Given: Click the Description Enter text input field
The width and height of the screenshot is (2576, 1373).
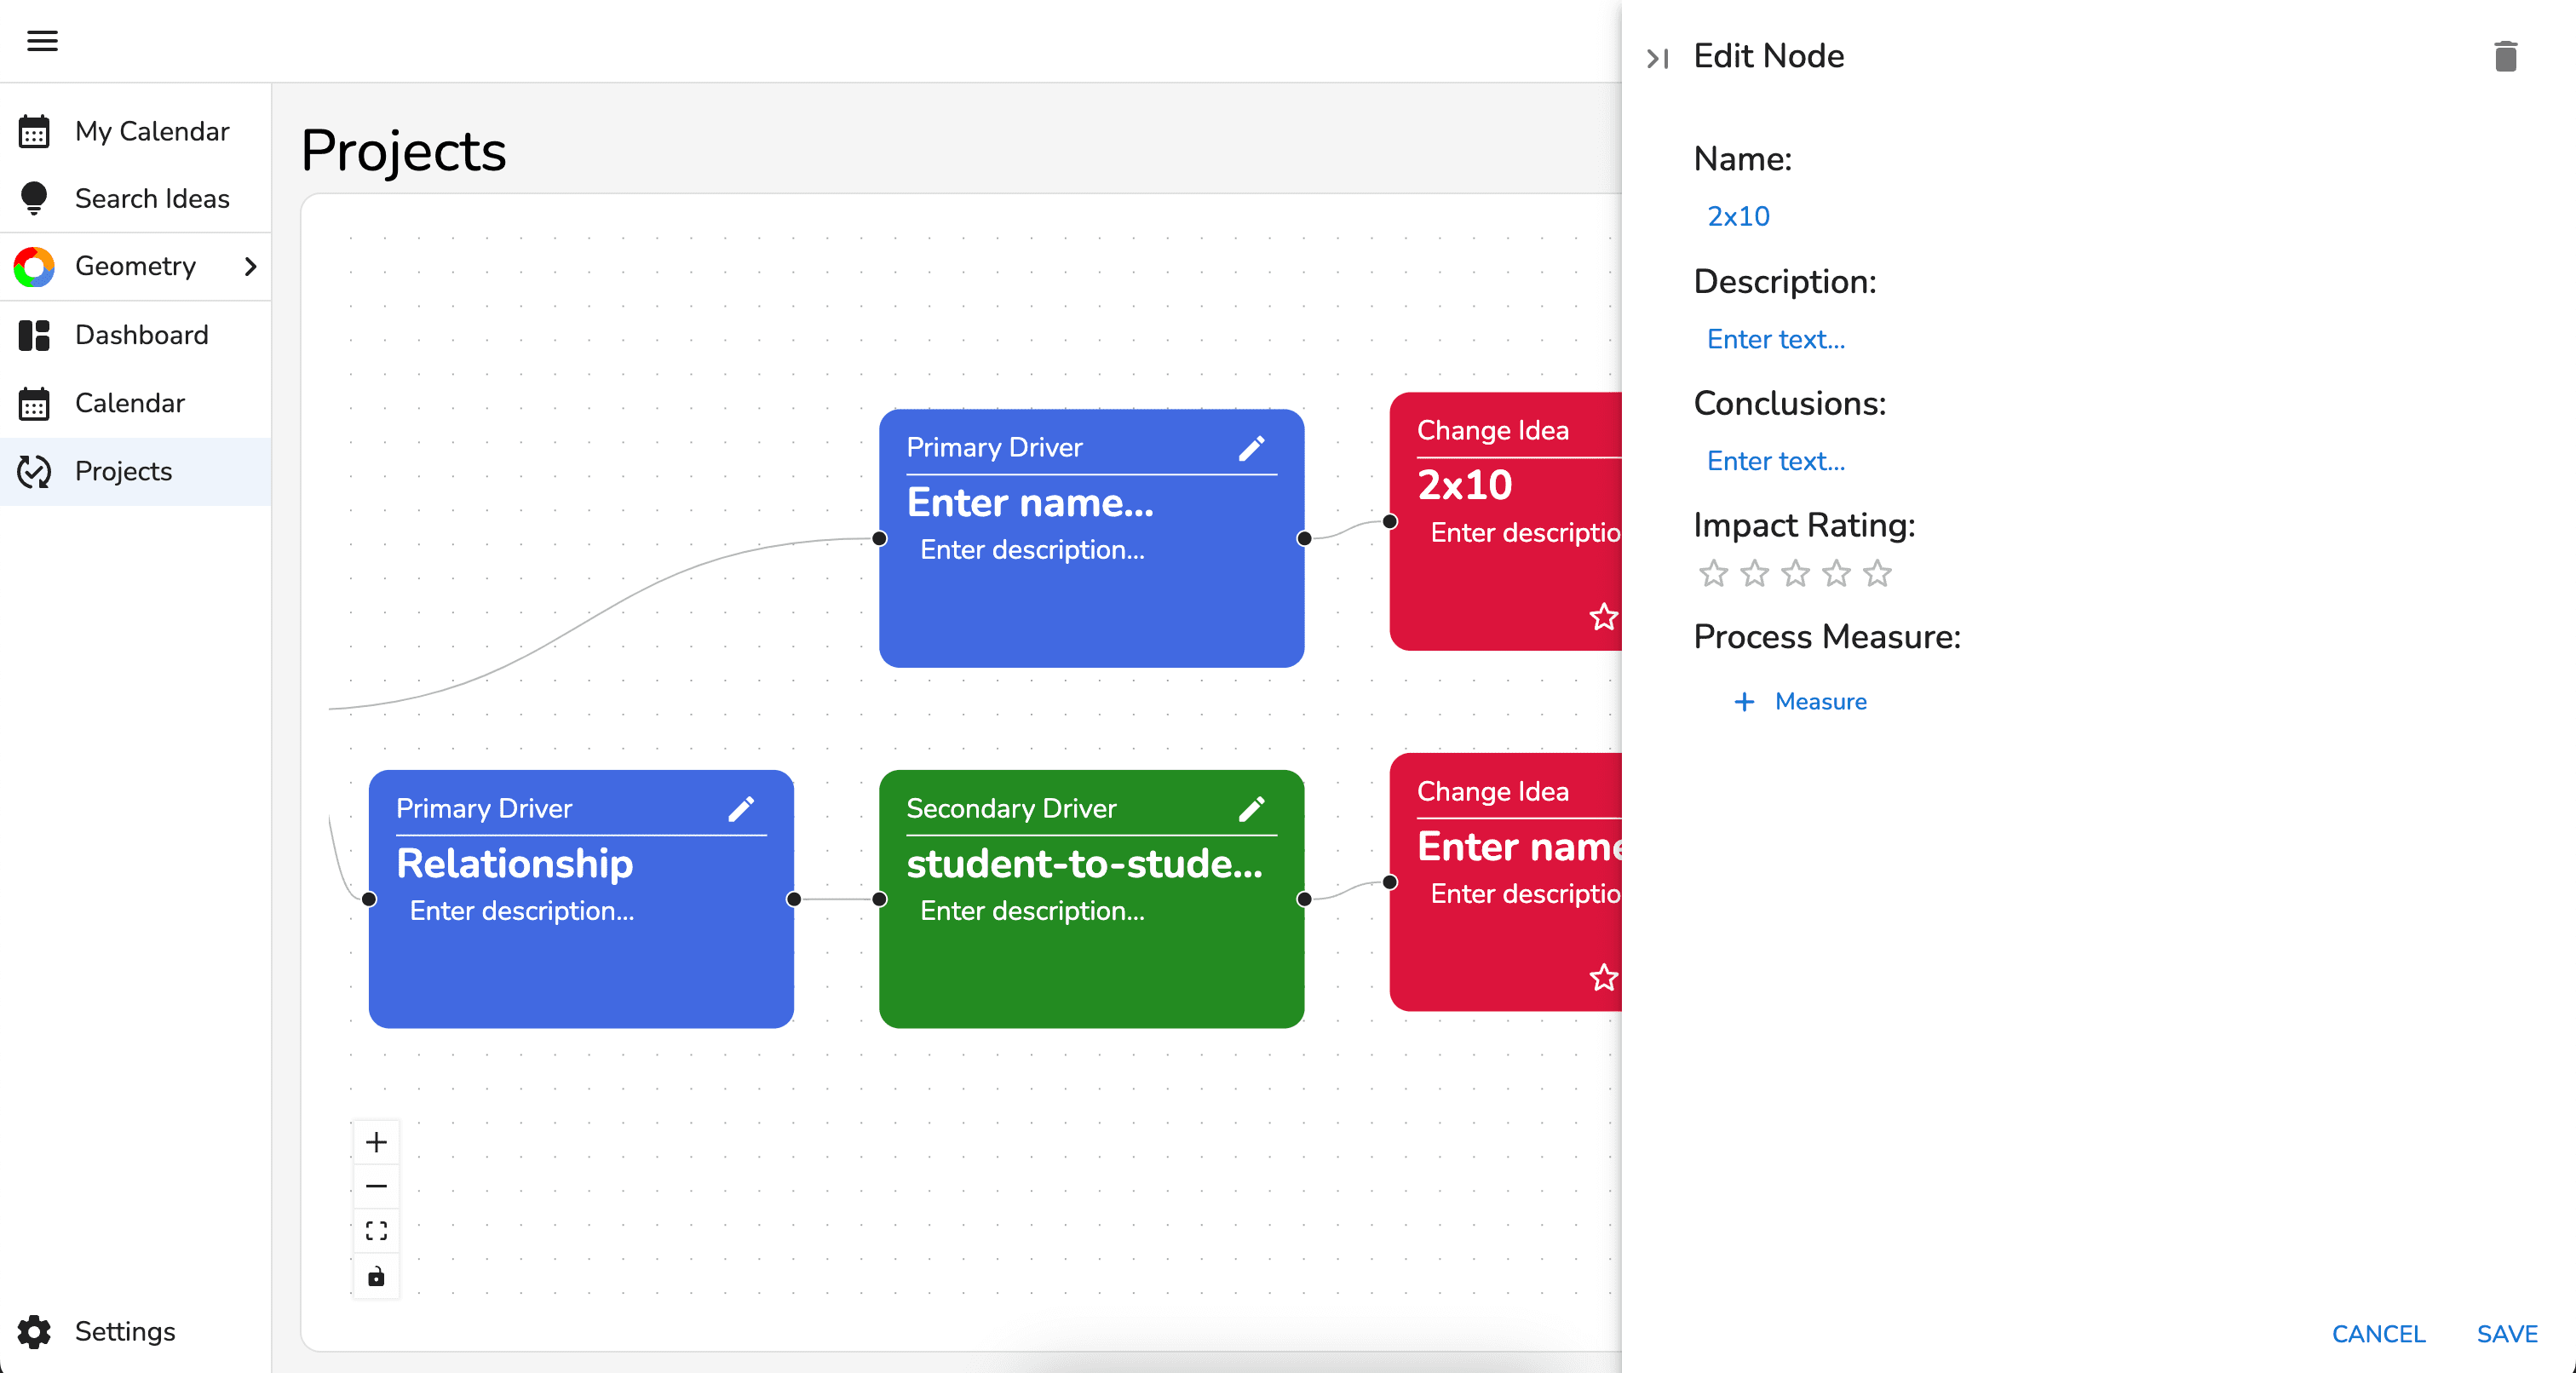Looking at the screenshot, I should [x=1777, y=339].
